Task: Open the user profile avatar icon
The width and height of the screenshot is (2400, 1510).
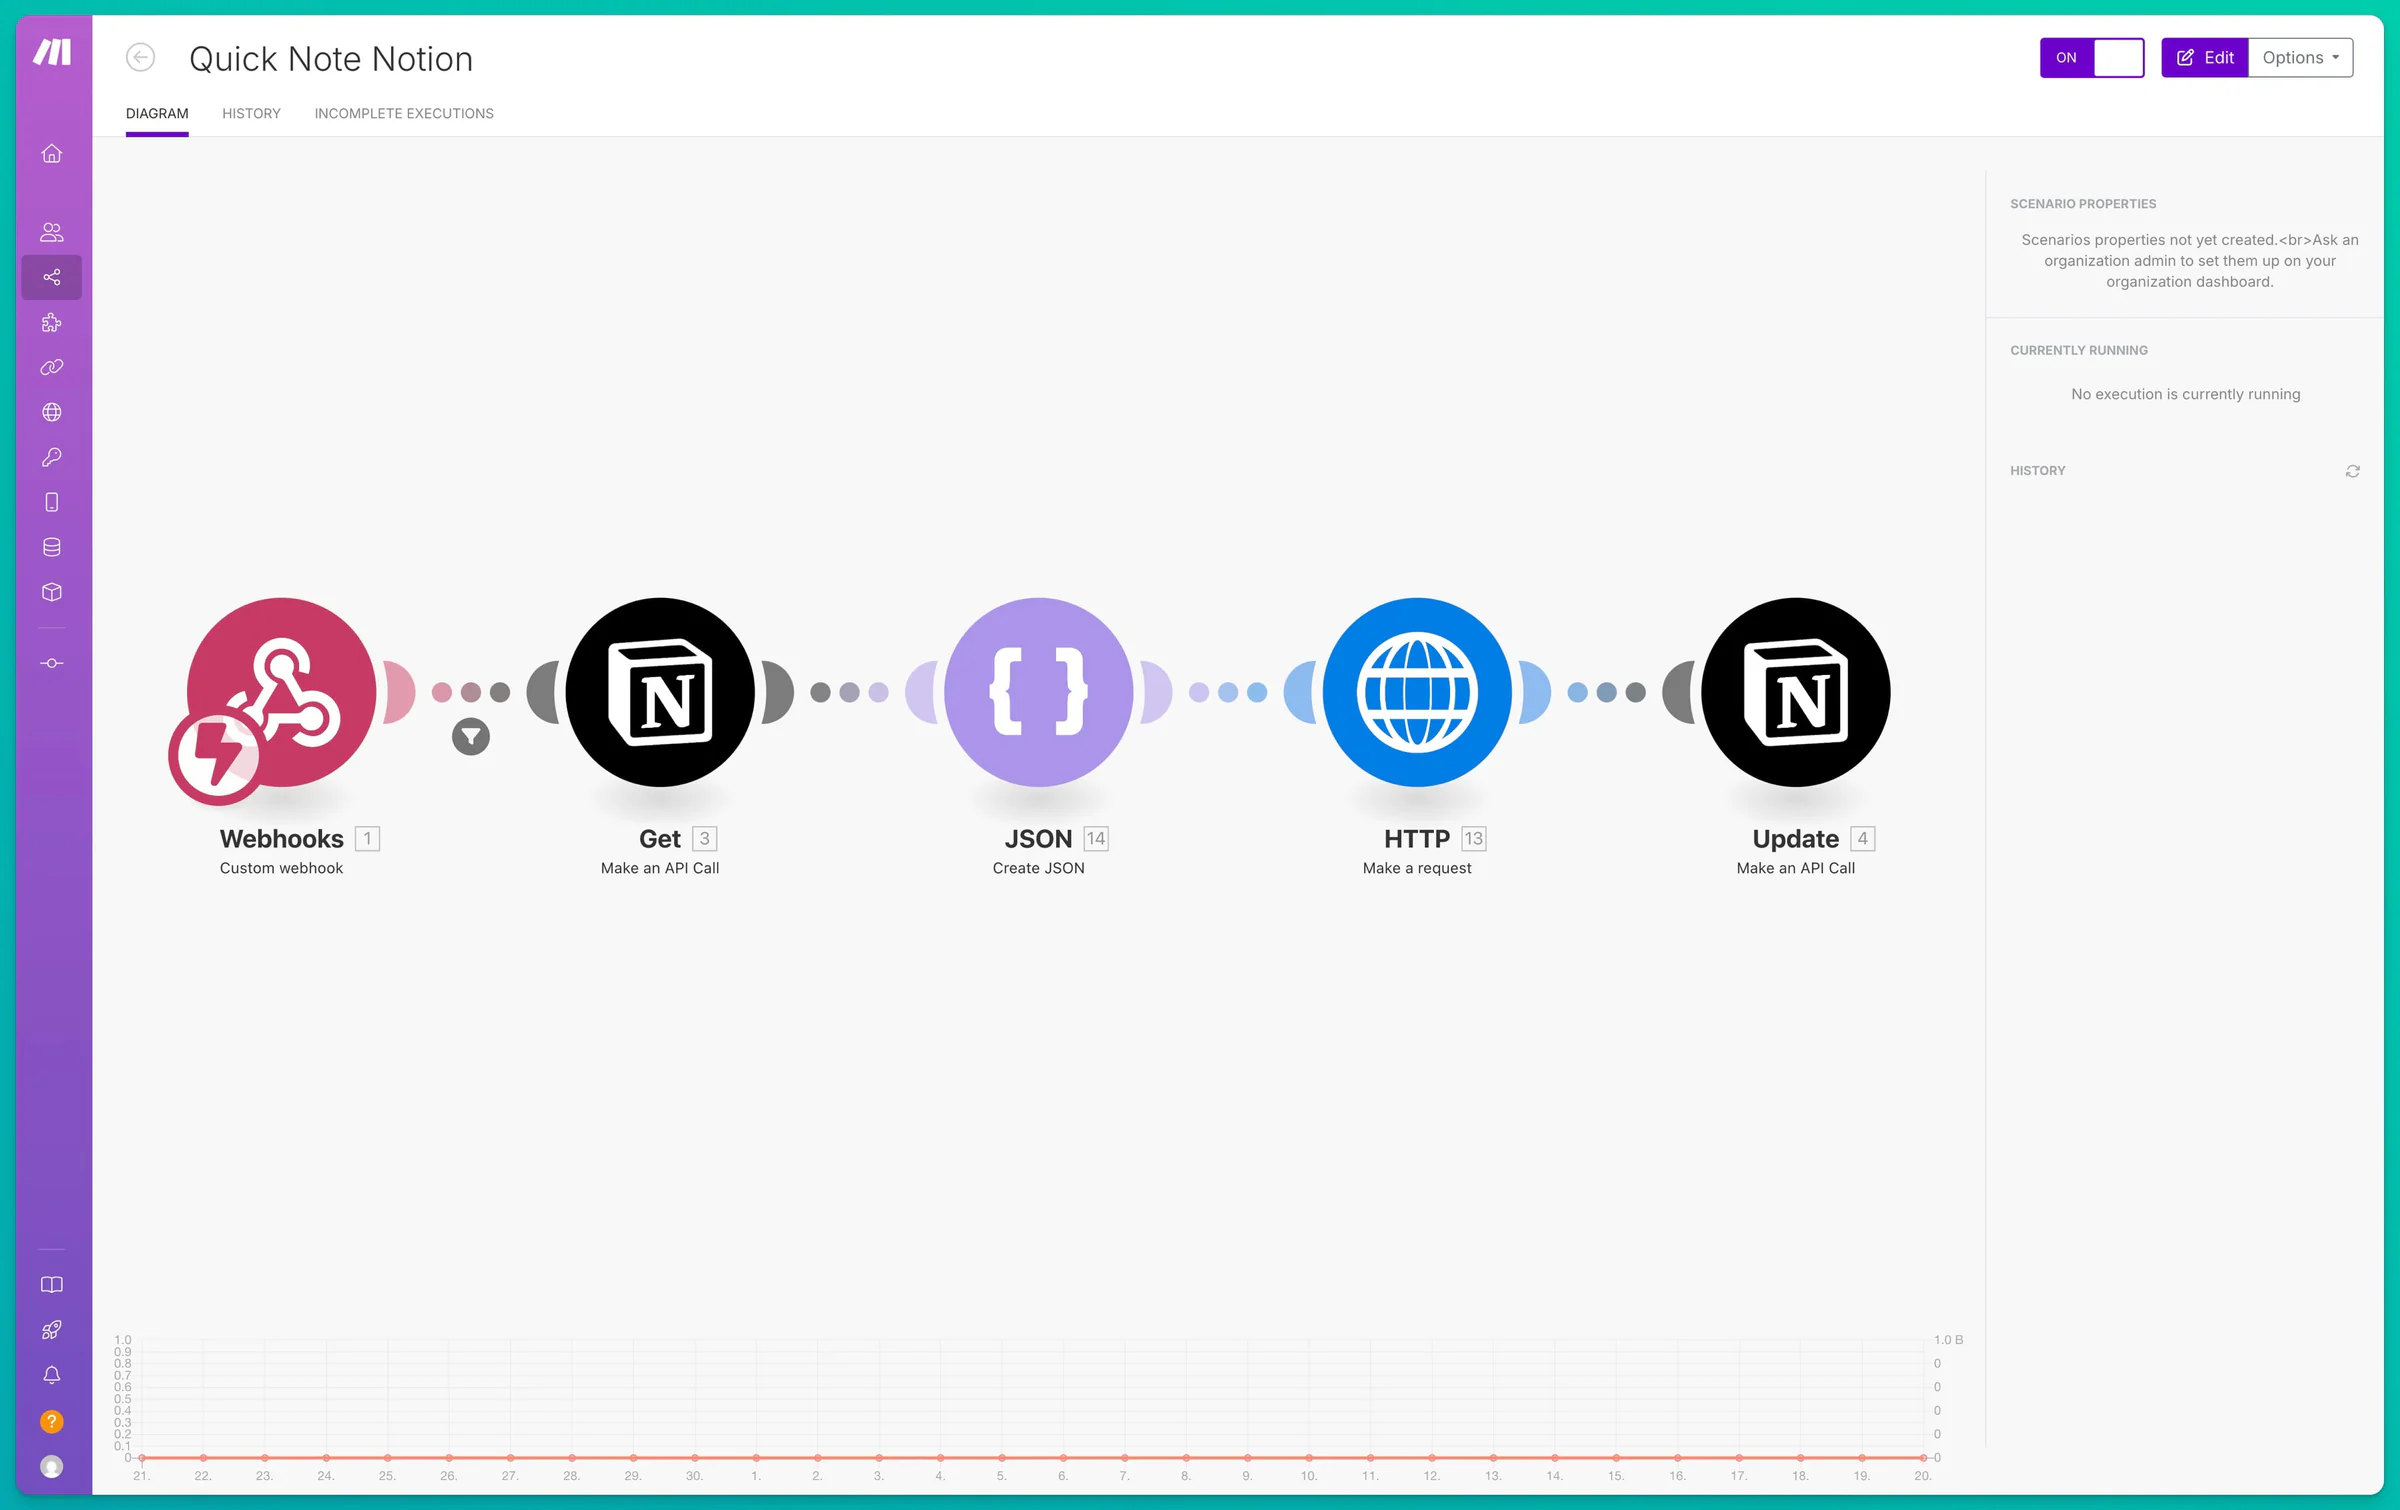Action: pyautogui.click(x=52, y=1467)
